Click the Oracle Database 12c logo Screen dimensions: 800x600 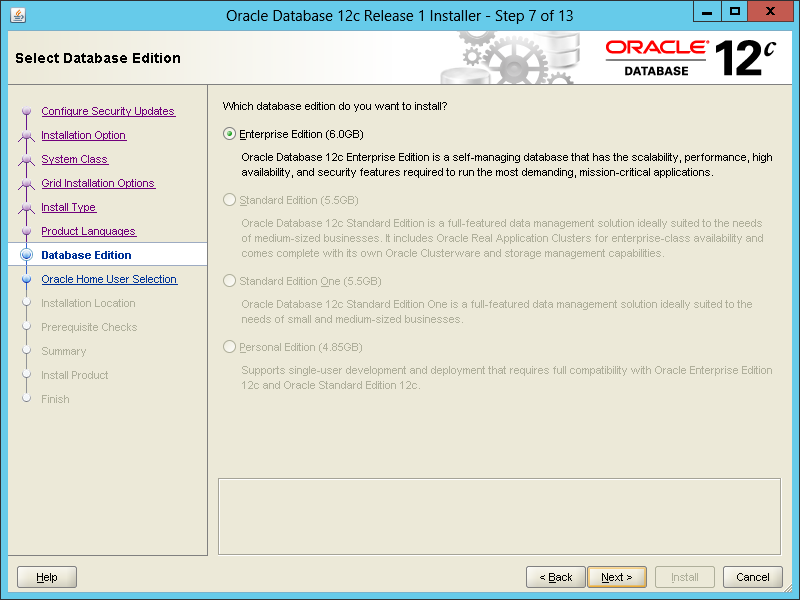pyautogui.click(x=691, y=58)
